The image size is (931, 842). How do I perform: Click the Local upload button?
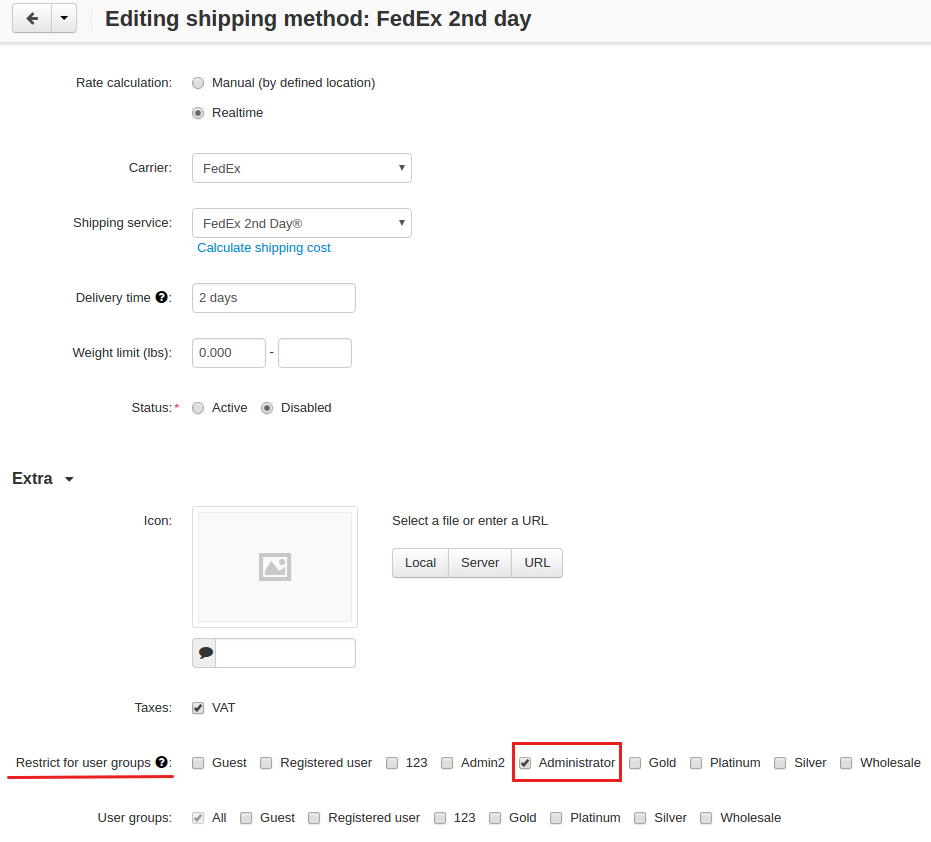(420, 563)
